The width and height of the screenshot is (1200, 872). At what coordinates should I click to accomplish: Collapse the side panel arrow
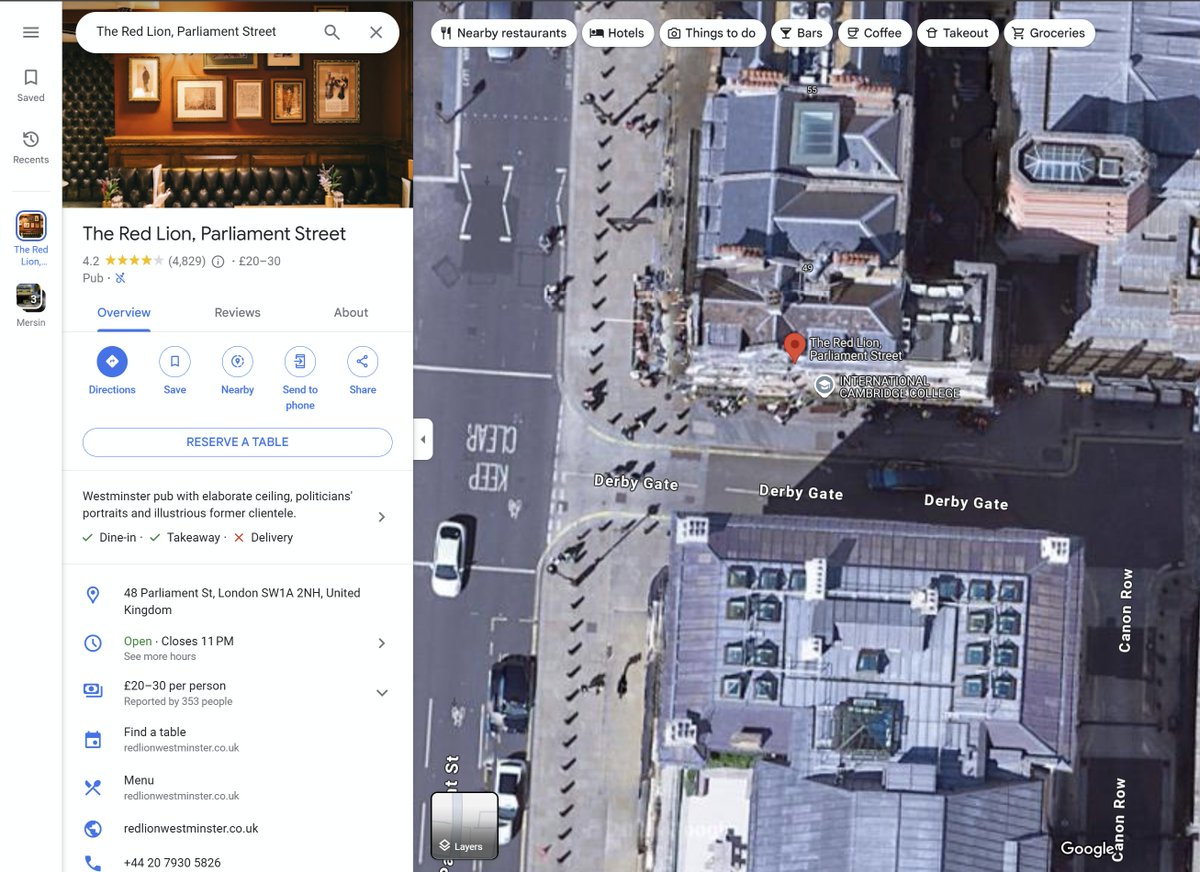tap(423, 439)
